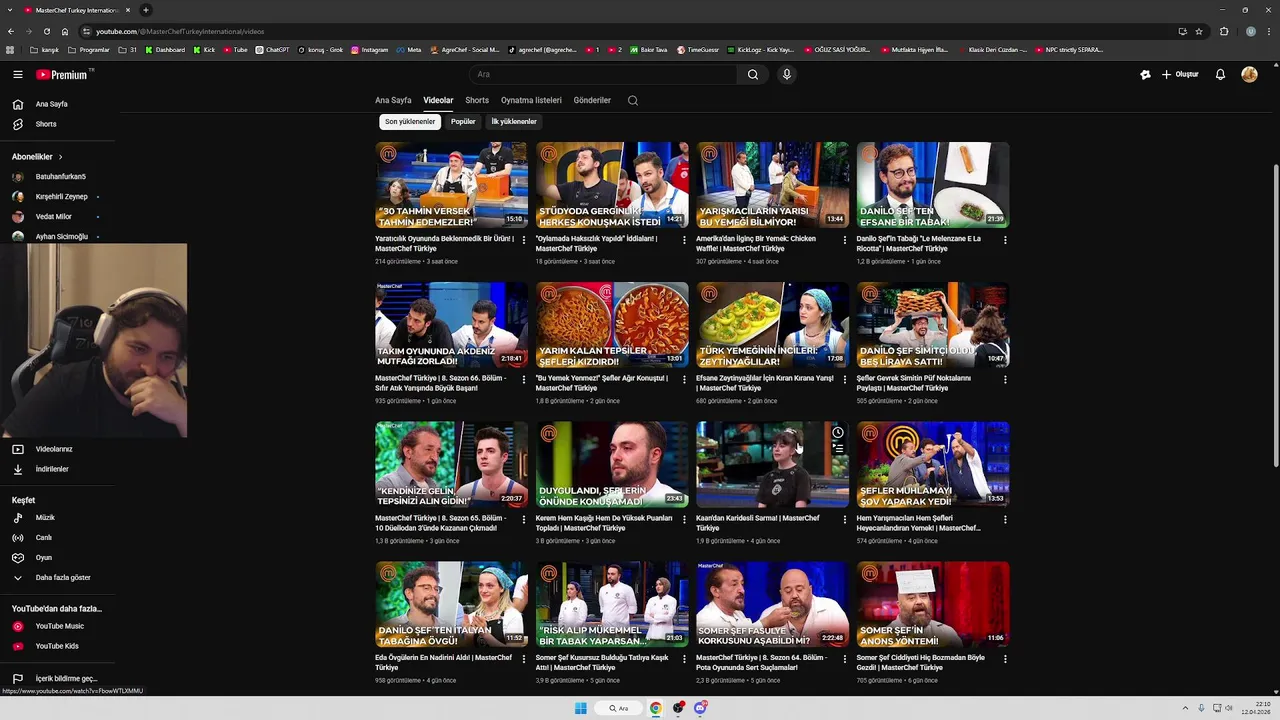The width and height of the screenshot is (1280, 720).
Task: Select the Popüler filter chip
Action: (x=463, y=122)
